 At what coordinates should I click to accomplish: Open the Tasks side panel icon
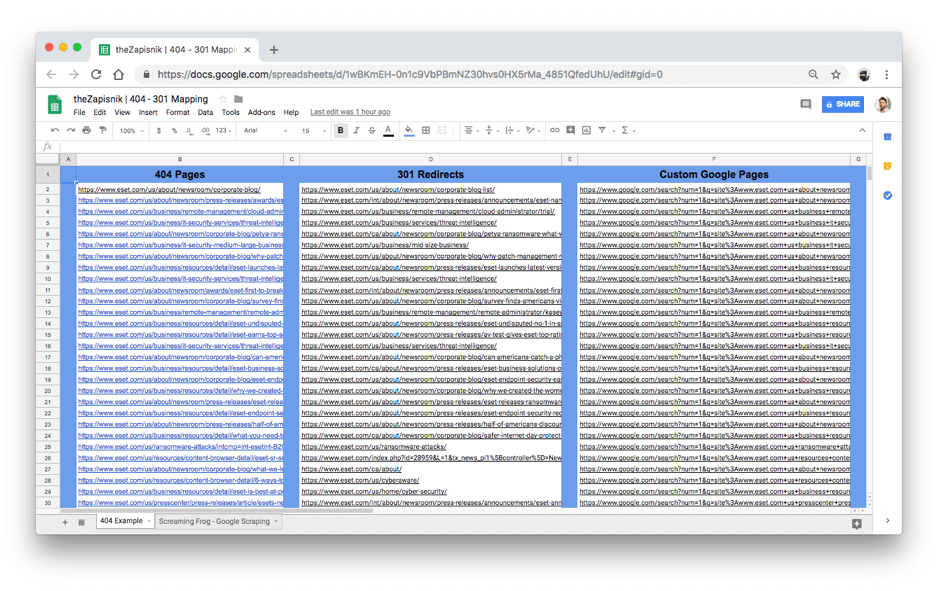click(887, 195)
